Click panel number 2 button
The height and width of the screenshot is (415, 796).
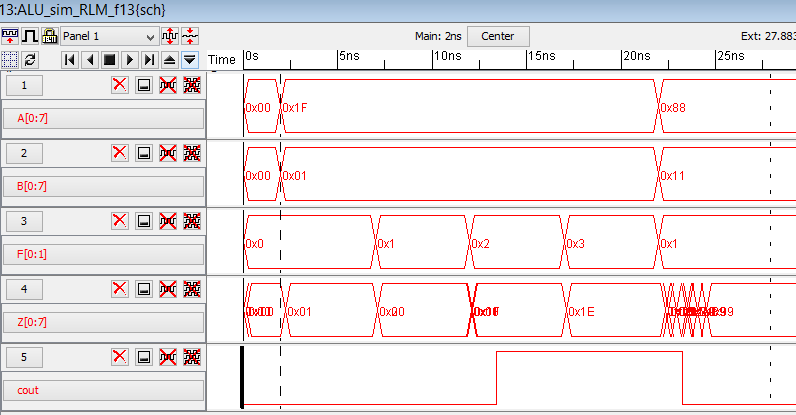point(24,153)
